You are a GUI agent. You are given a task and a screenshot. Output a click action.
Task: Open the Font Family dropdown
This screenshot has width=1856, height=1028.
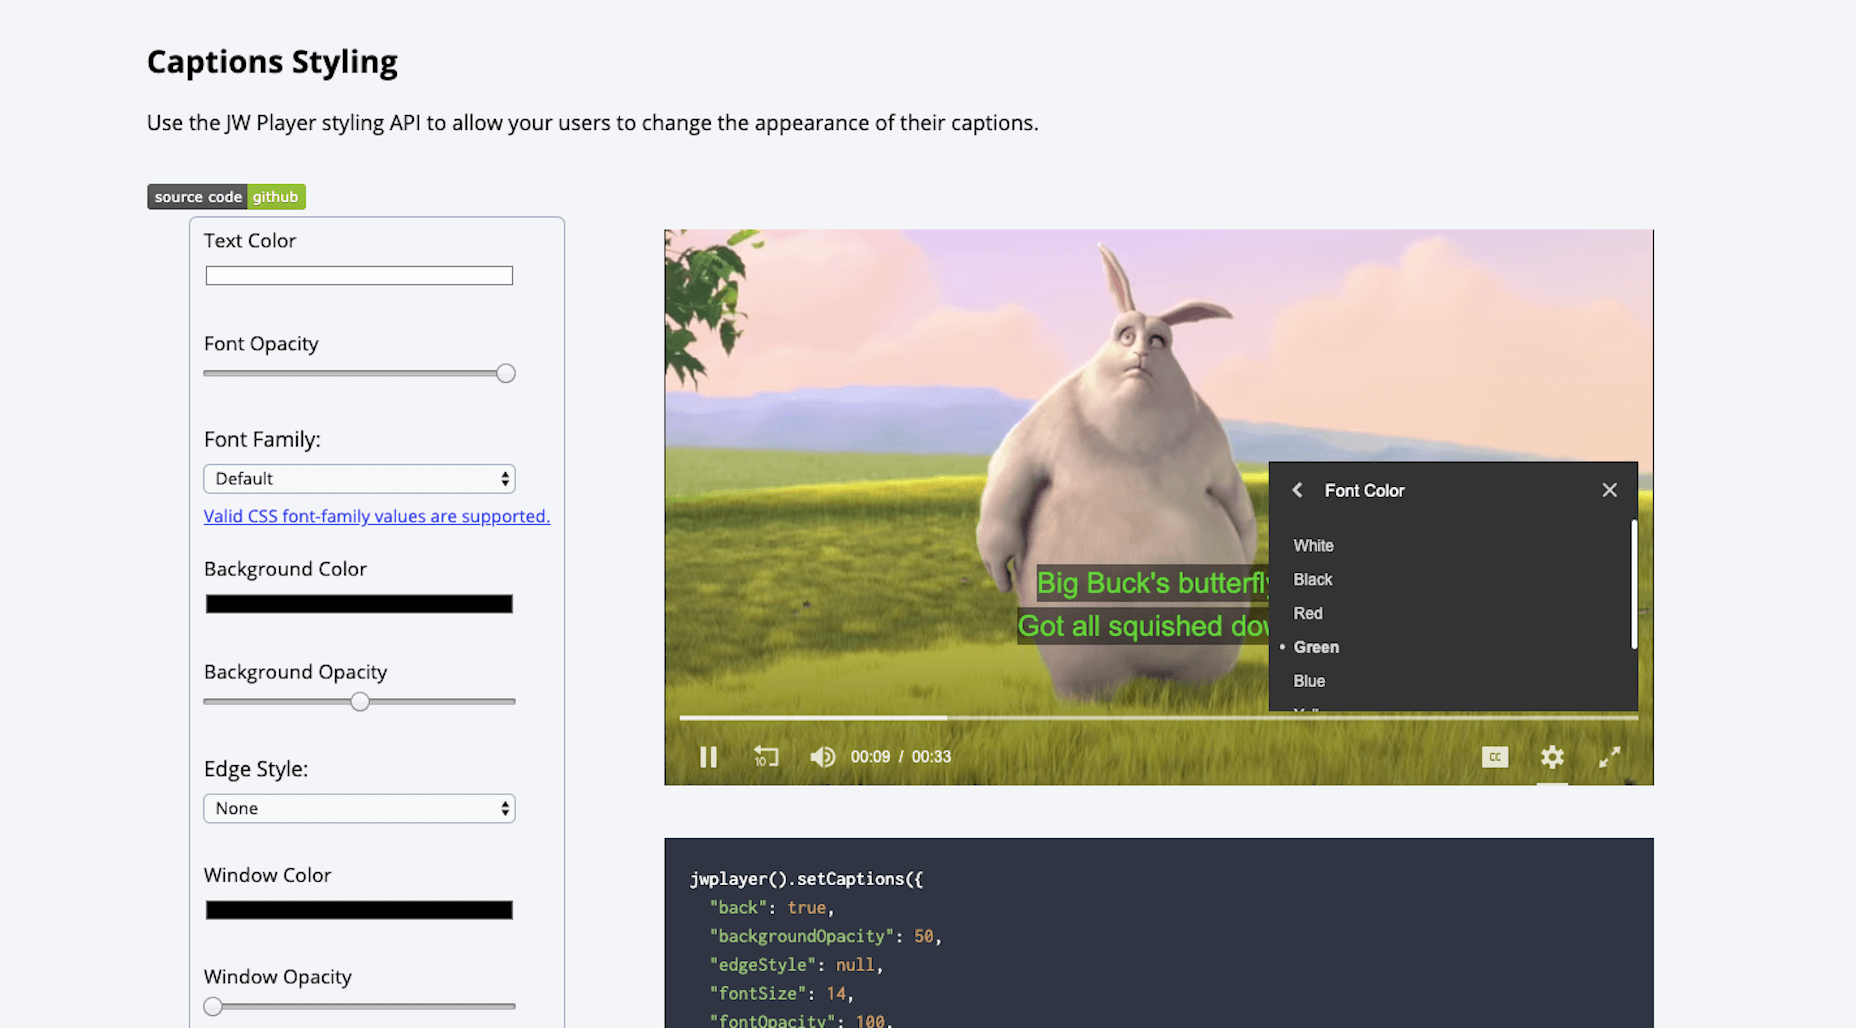[x=359, y=479]
